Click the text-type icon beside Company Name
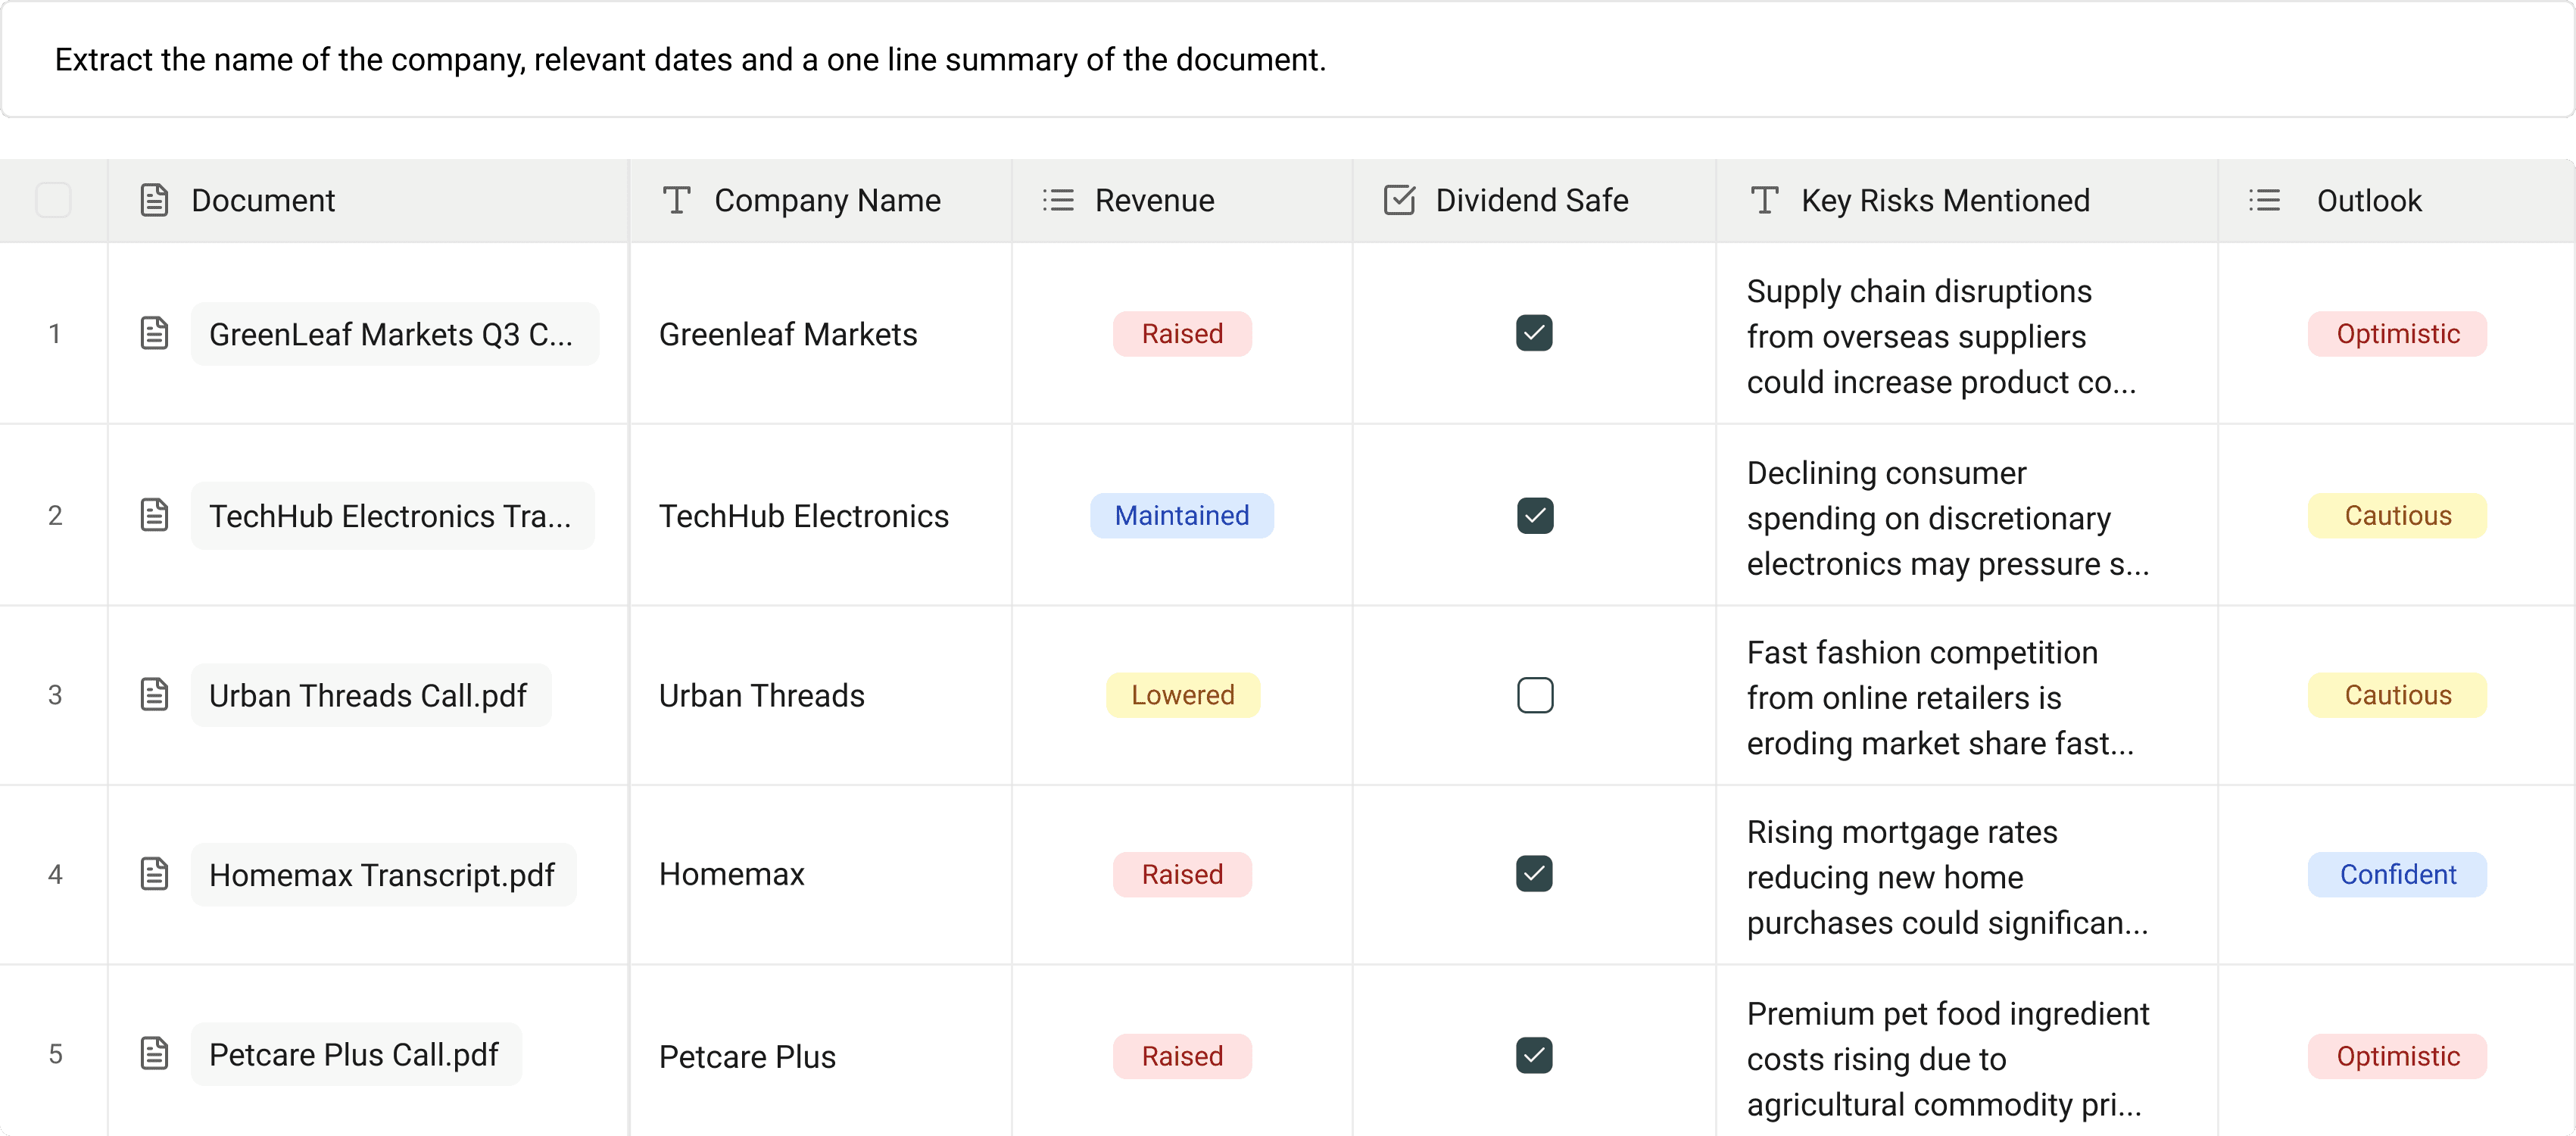Screen dimensions: 2576x1136 677,200
